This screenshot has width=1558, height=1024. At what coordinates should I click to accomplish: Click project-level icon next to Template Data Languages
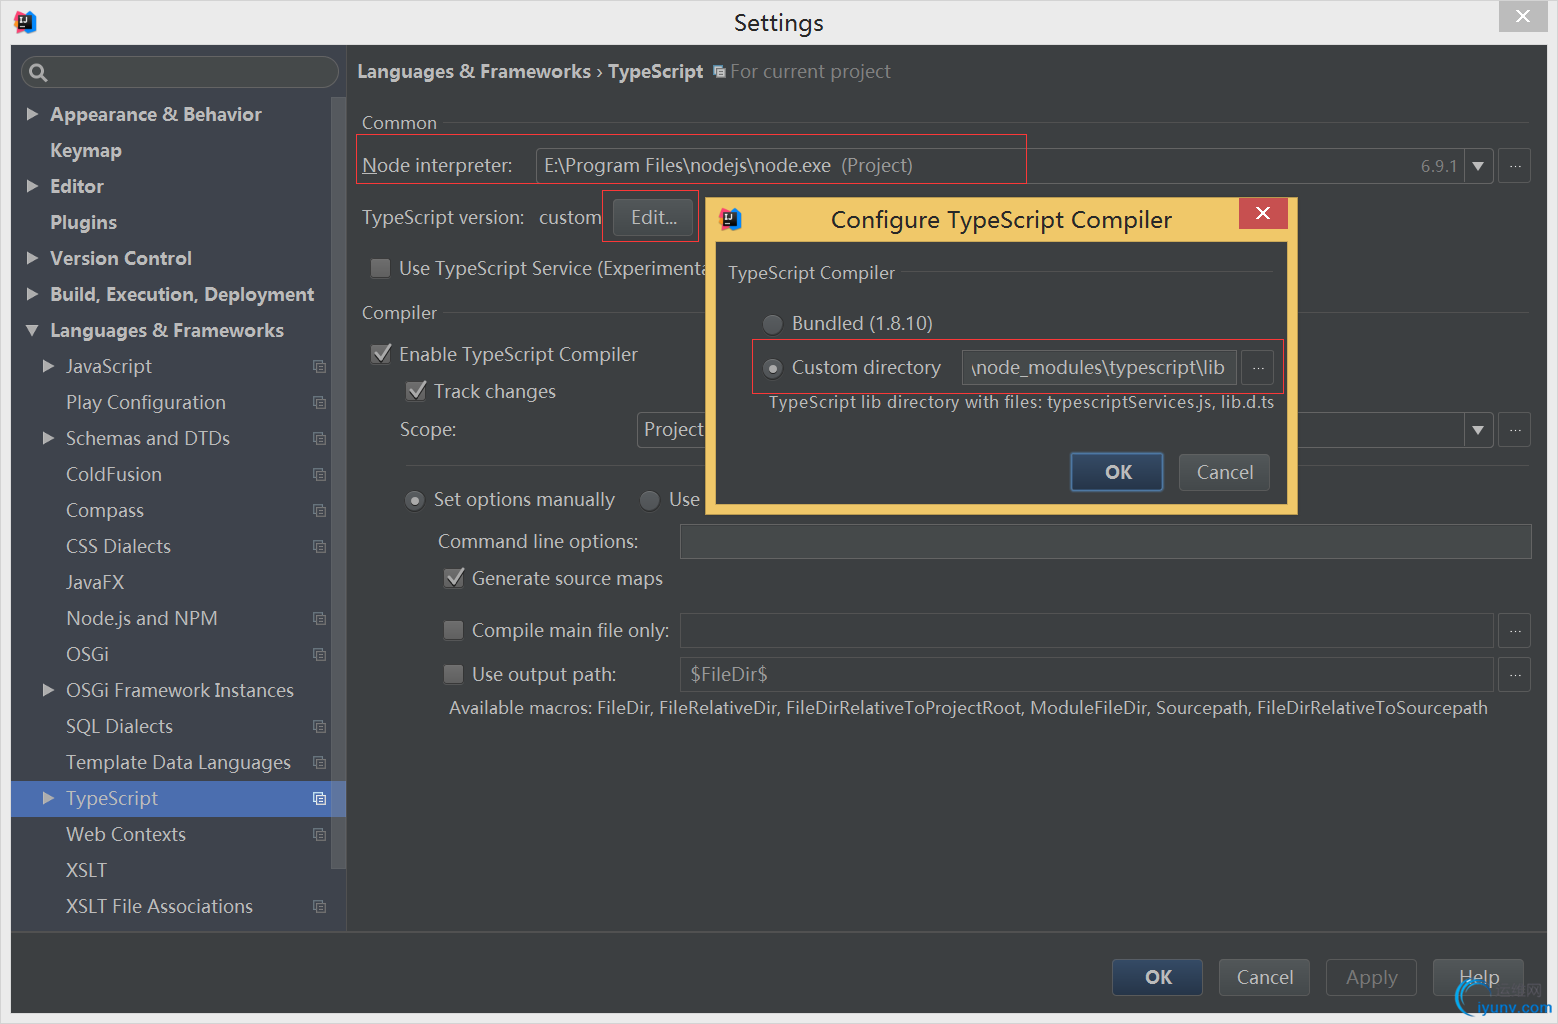(319, 763)
